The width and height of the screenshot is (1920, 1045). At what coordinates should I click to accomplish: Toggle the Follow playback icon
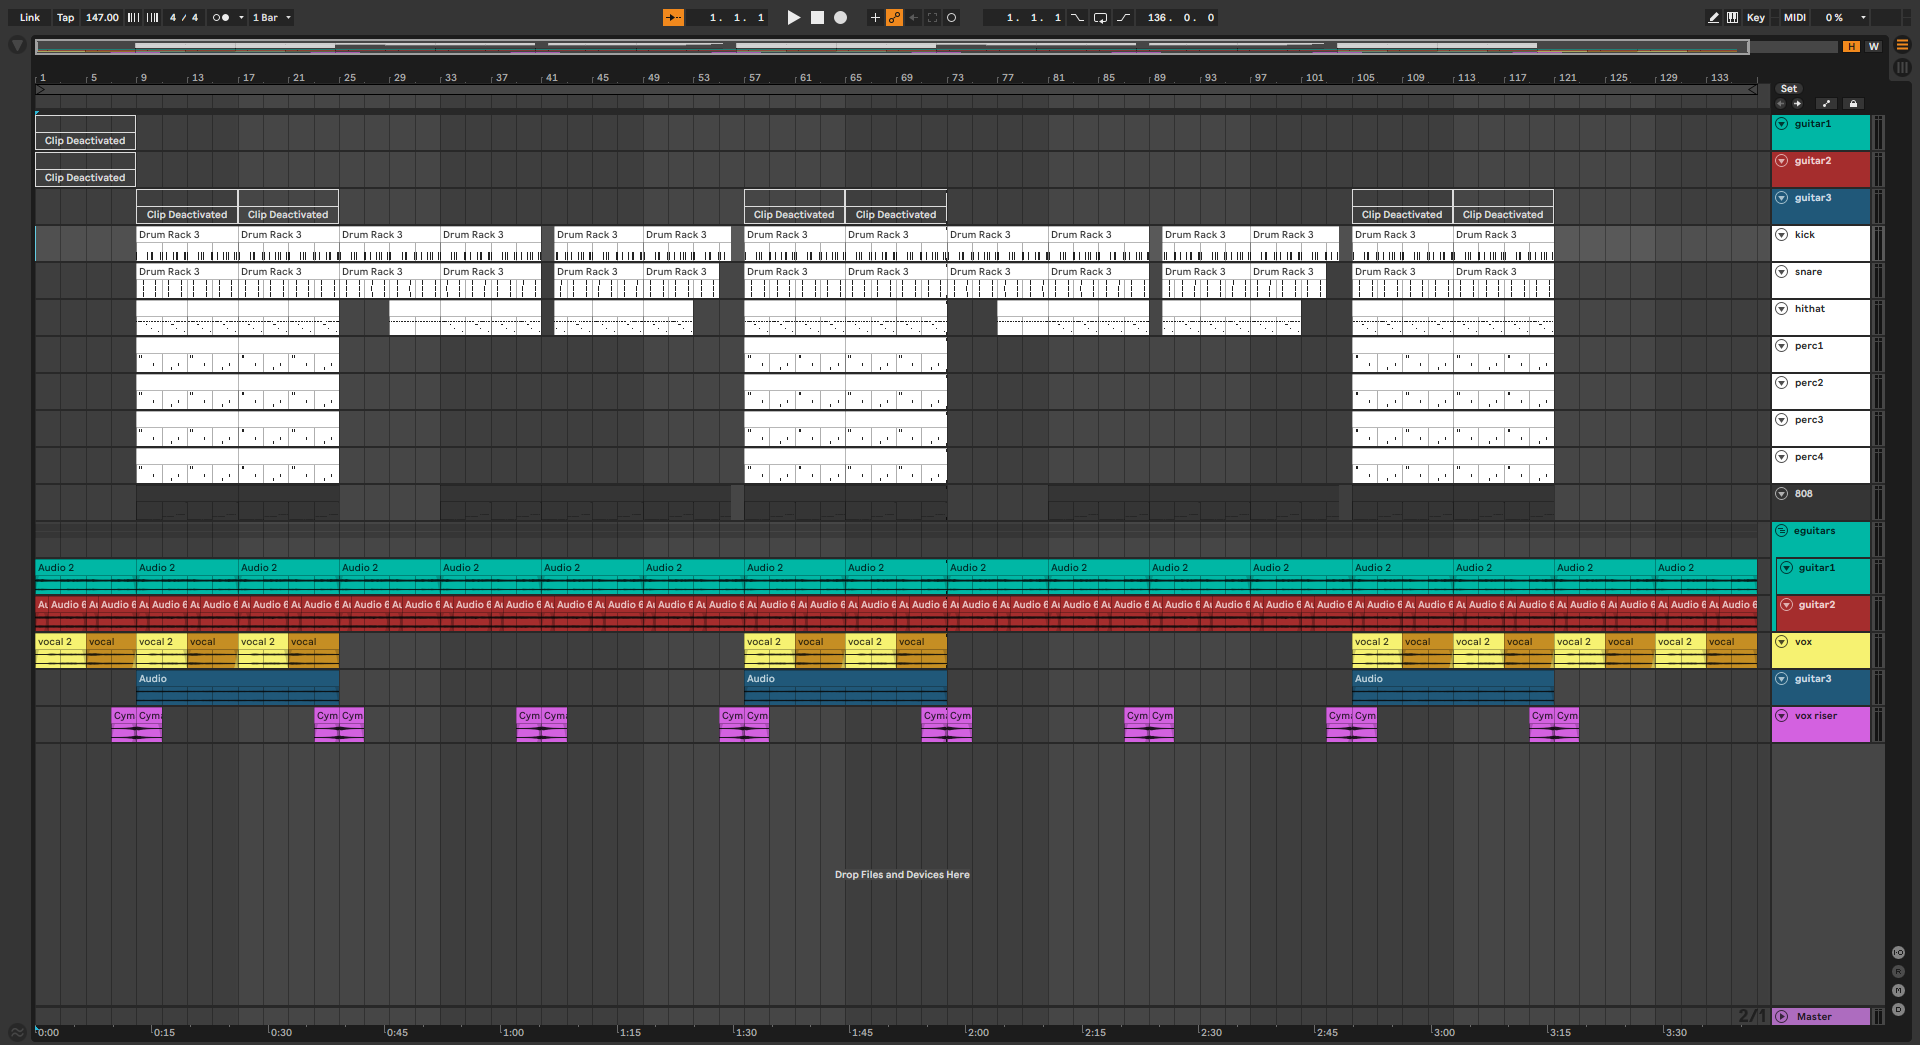coord(673,17)
